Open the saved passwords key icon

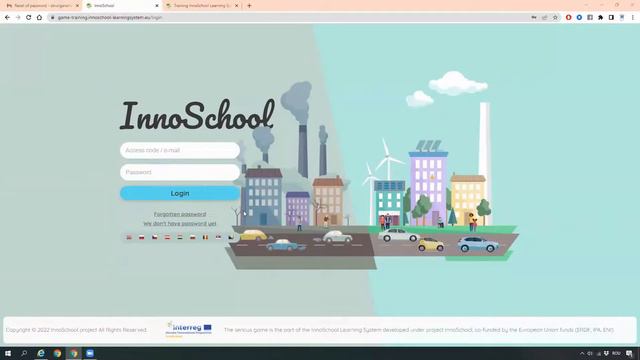534,18
